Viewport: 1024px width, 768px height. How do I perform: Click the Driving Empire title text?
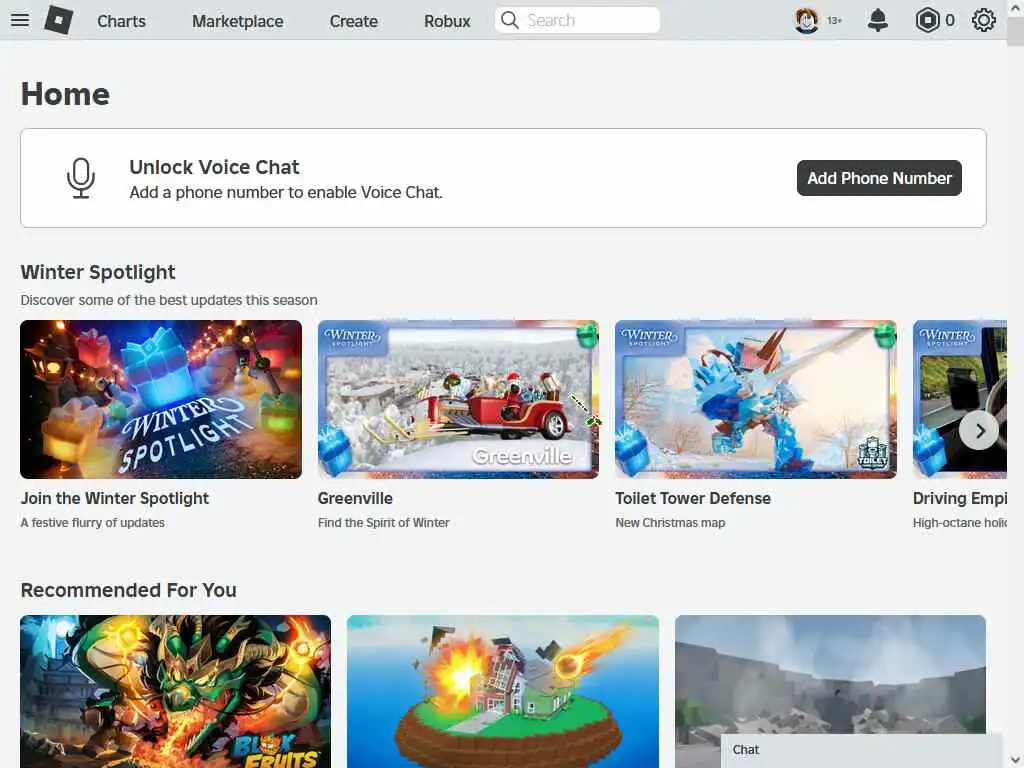click(x=960, y=498)
